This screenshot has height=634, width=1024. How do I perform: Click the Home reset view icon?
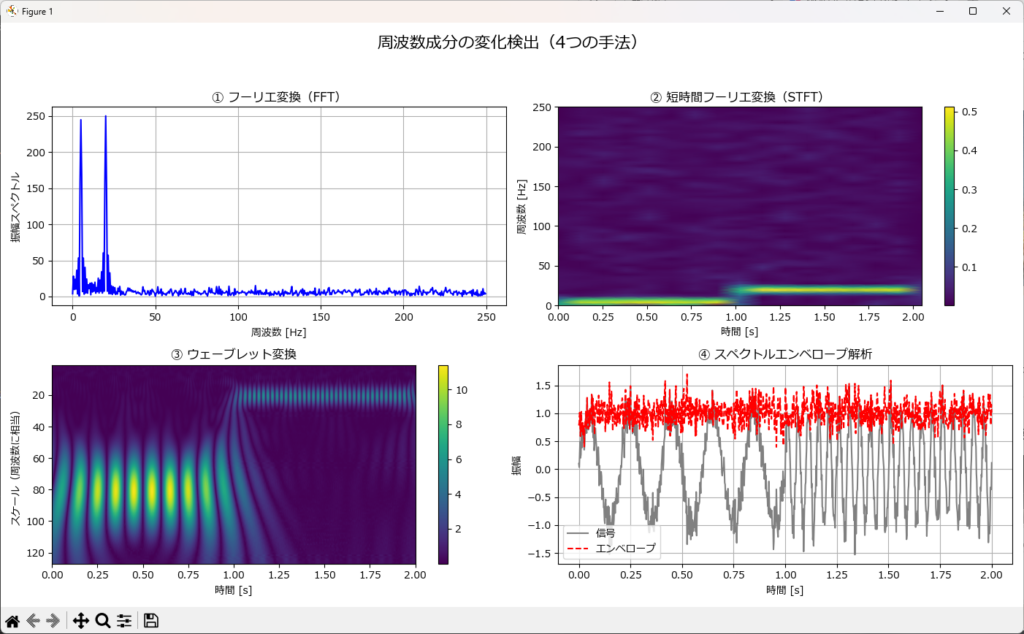click(x=13, y=621)
